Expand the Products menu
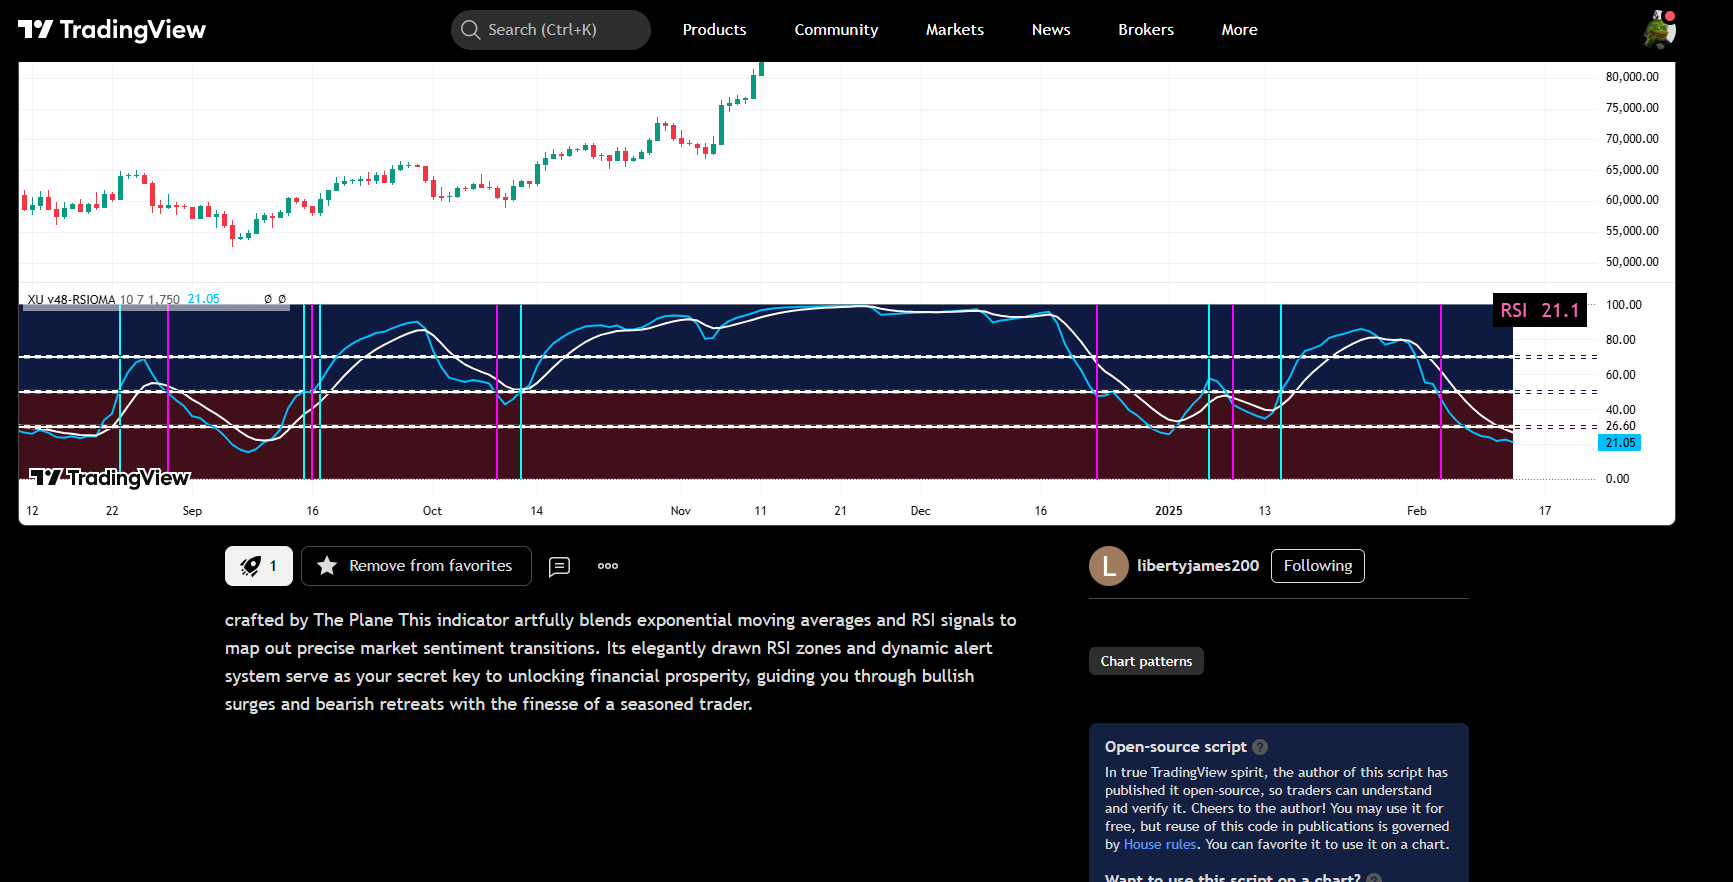 (714, 30)
